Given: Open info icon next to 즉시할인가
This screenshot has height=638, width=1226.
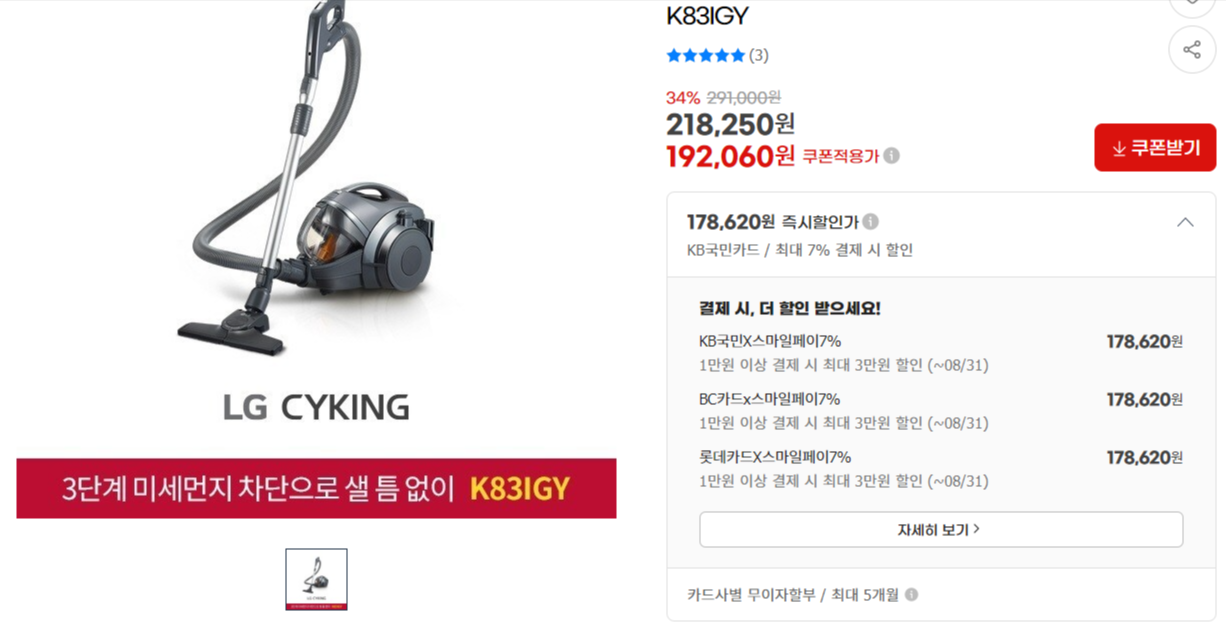Looking at the screenshot, I should pos(871,222).
